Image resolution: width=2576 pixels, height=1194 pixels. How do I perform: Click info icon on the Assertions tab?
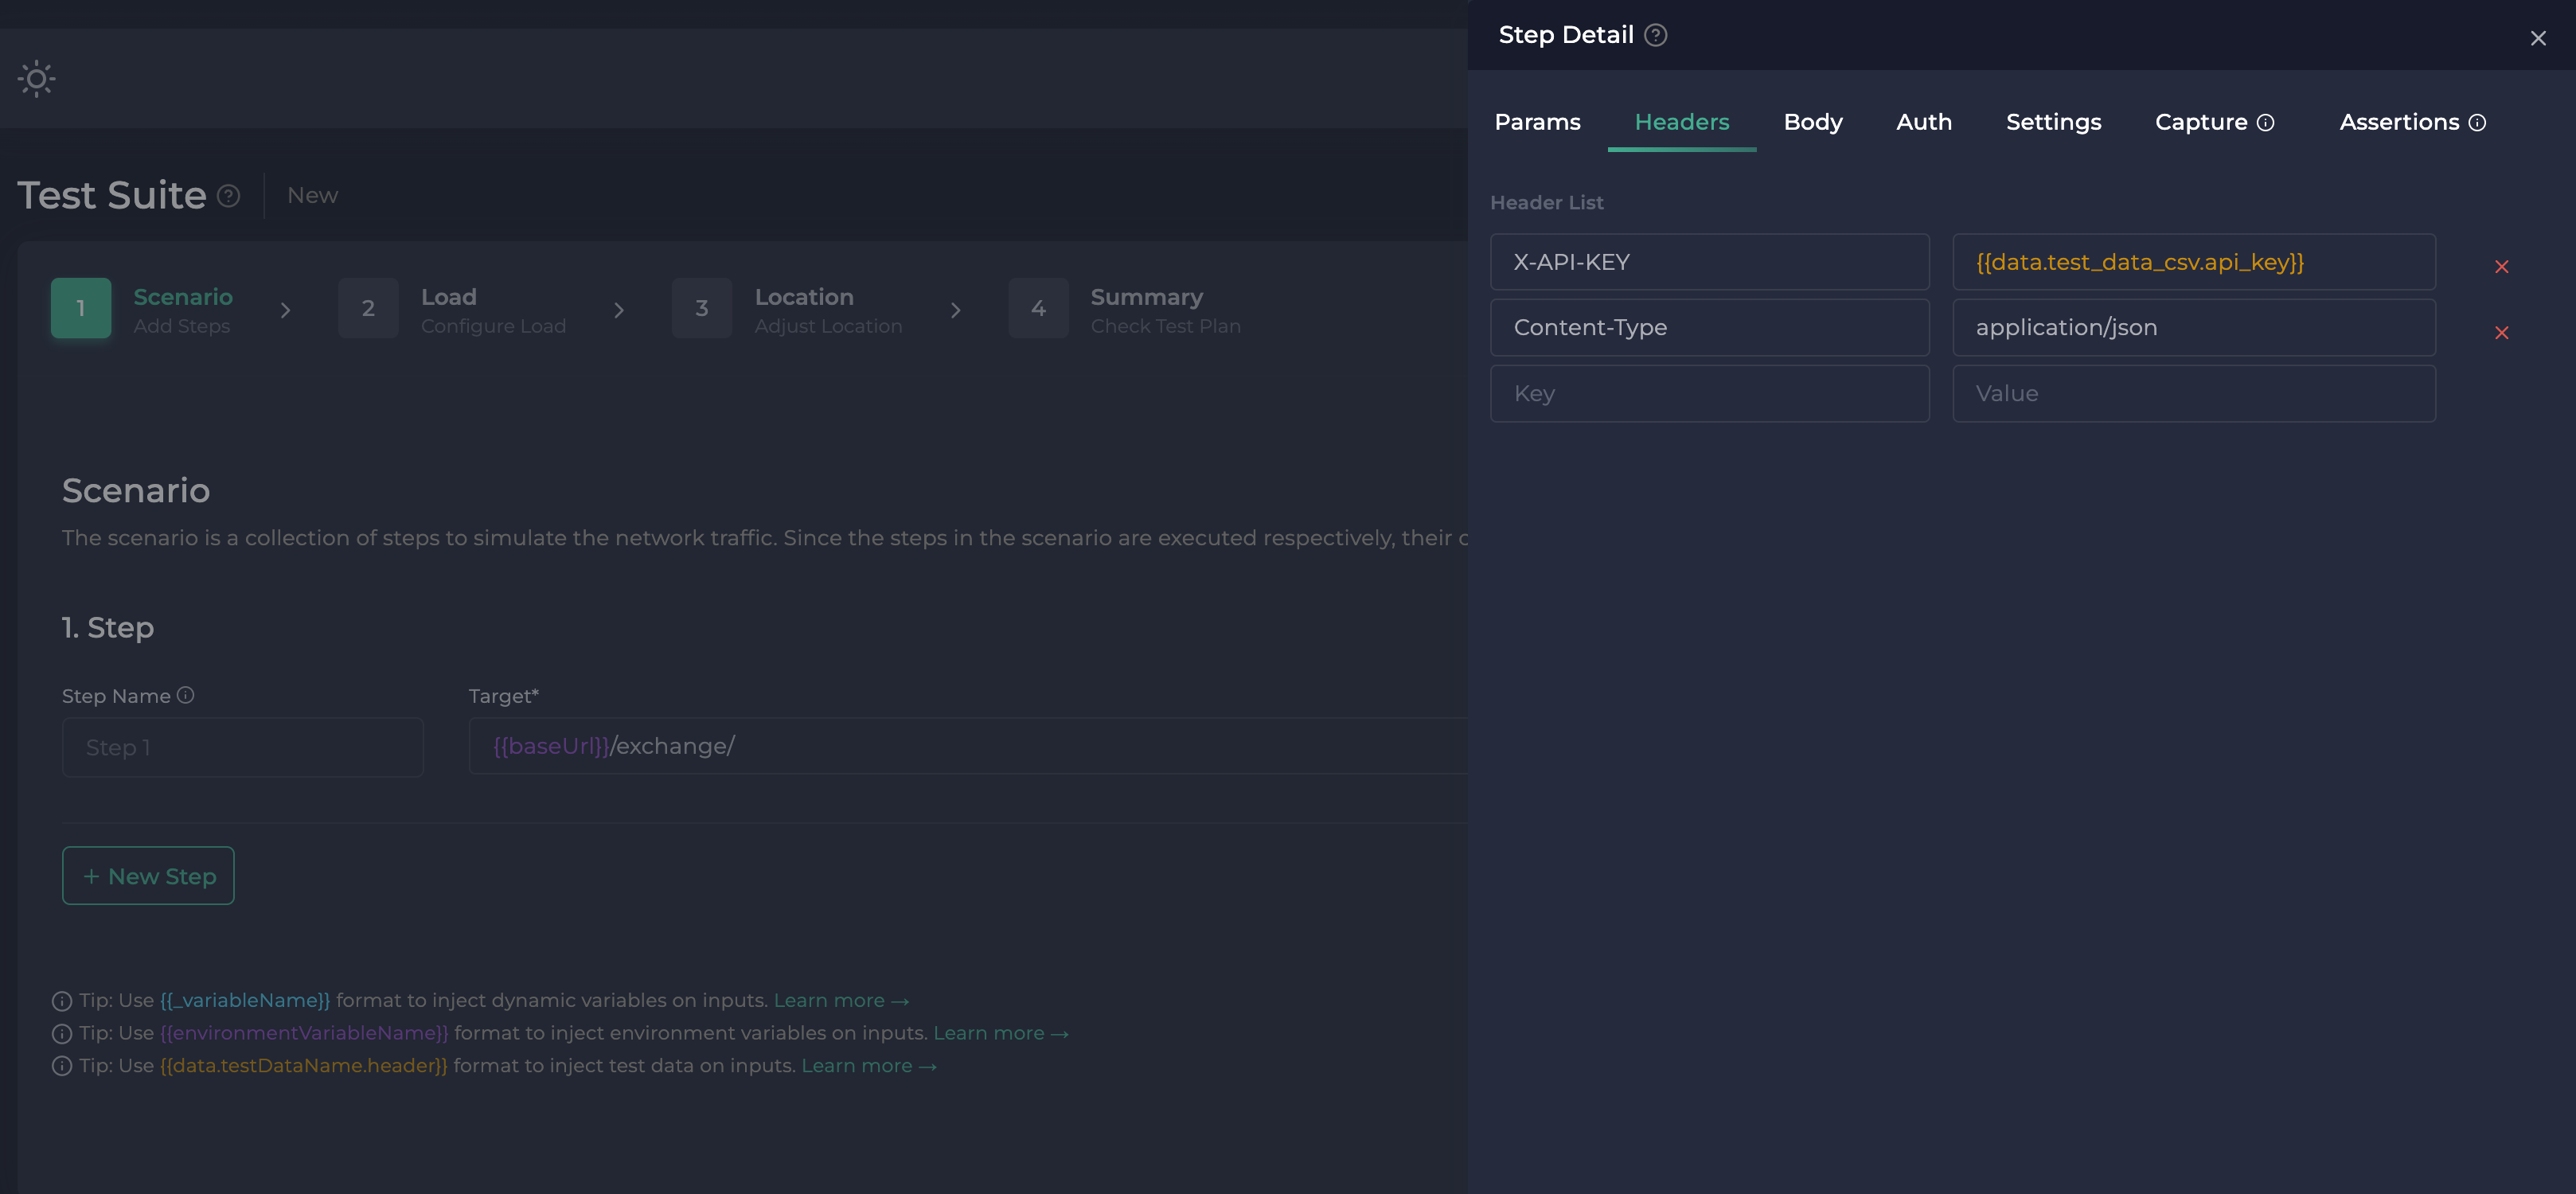[2477, 122]
